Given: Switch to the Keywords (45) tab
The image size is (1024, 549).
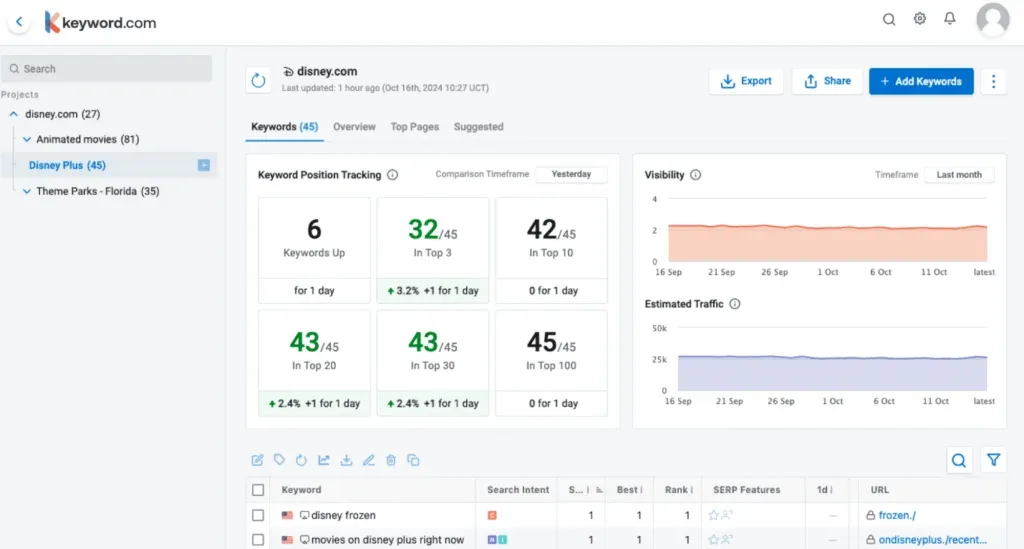Looking at the screenshot, I should coord(285,127).
